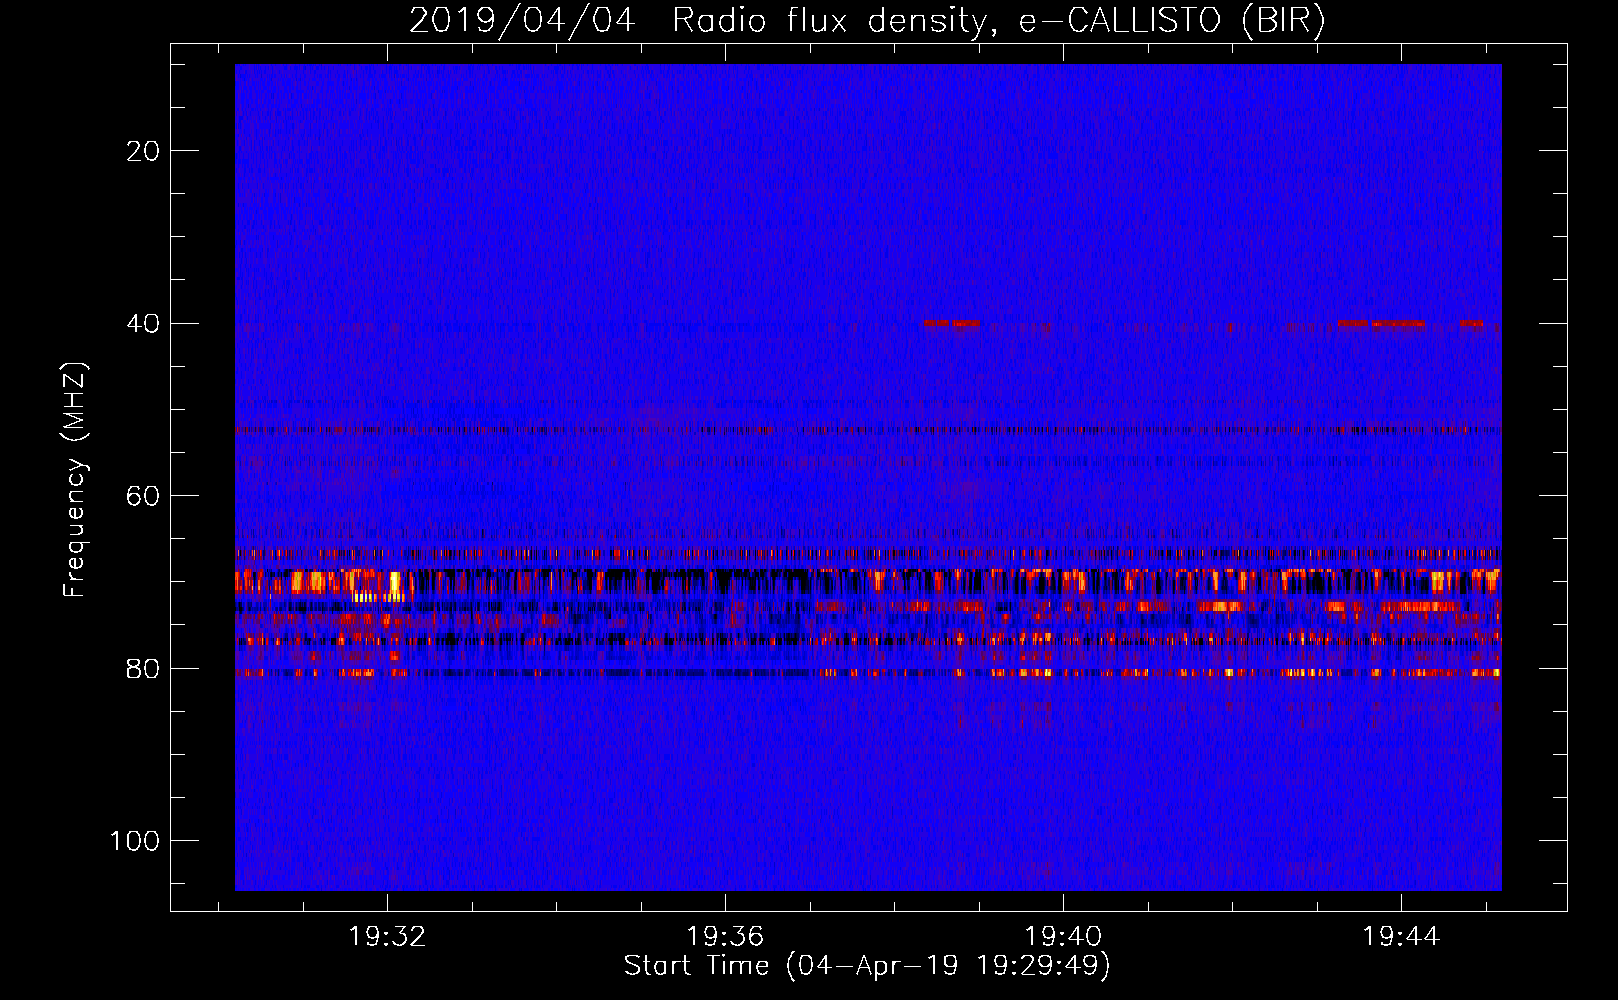The height and width of the screenshot is (1000, 1618).
Task: Click the 40 frequency tick label
Action: click(x=143, y=324)
